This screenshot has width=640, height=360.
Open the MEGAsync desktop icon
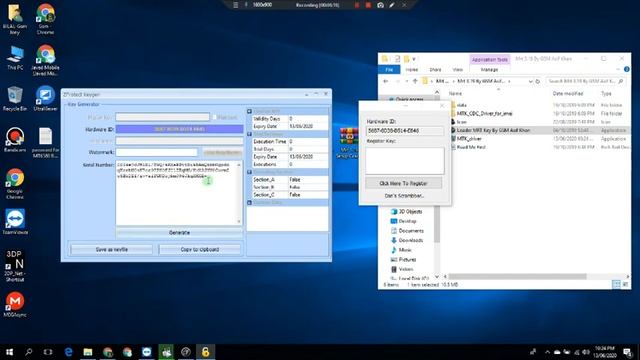click(15, 304)
